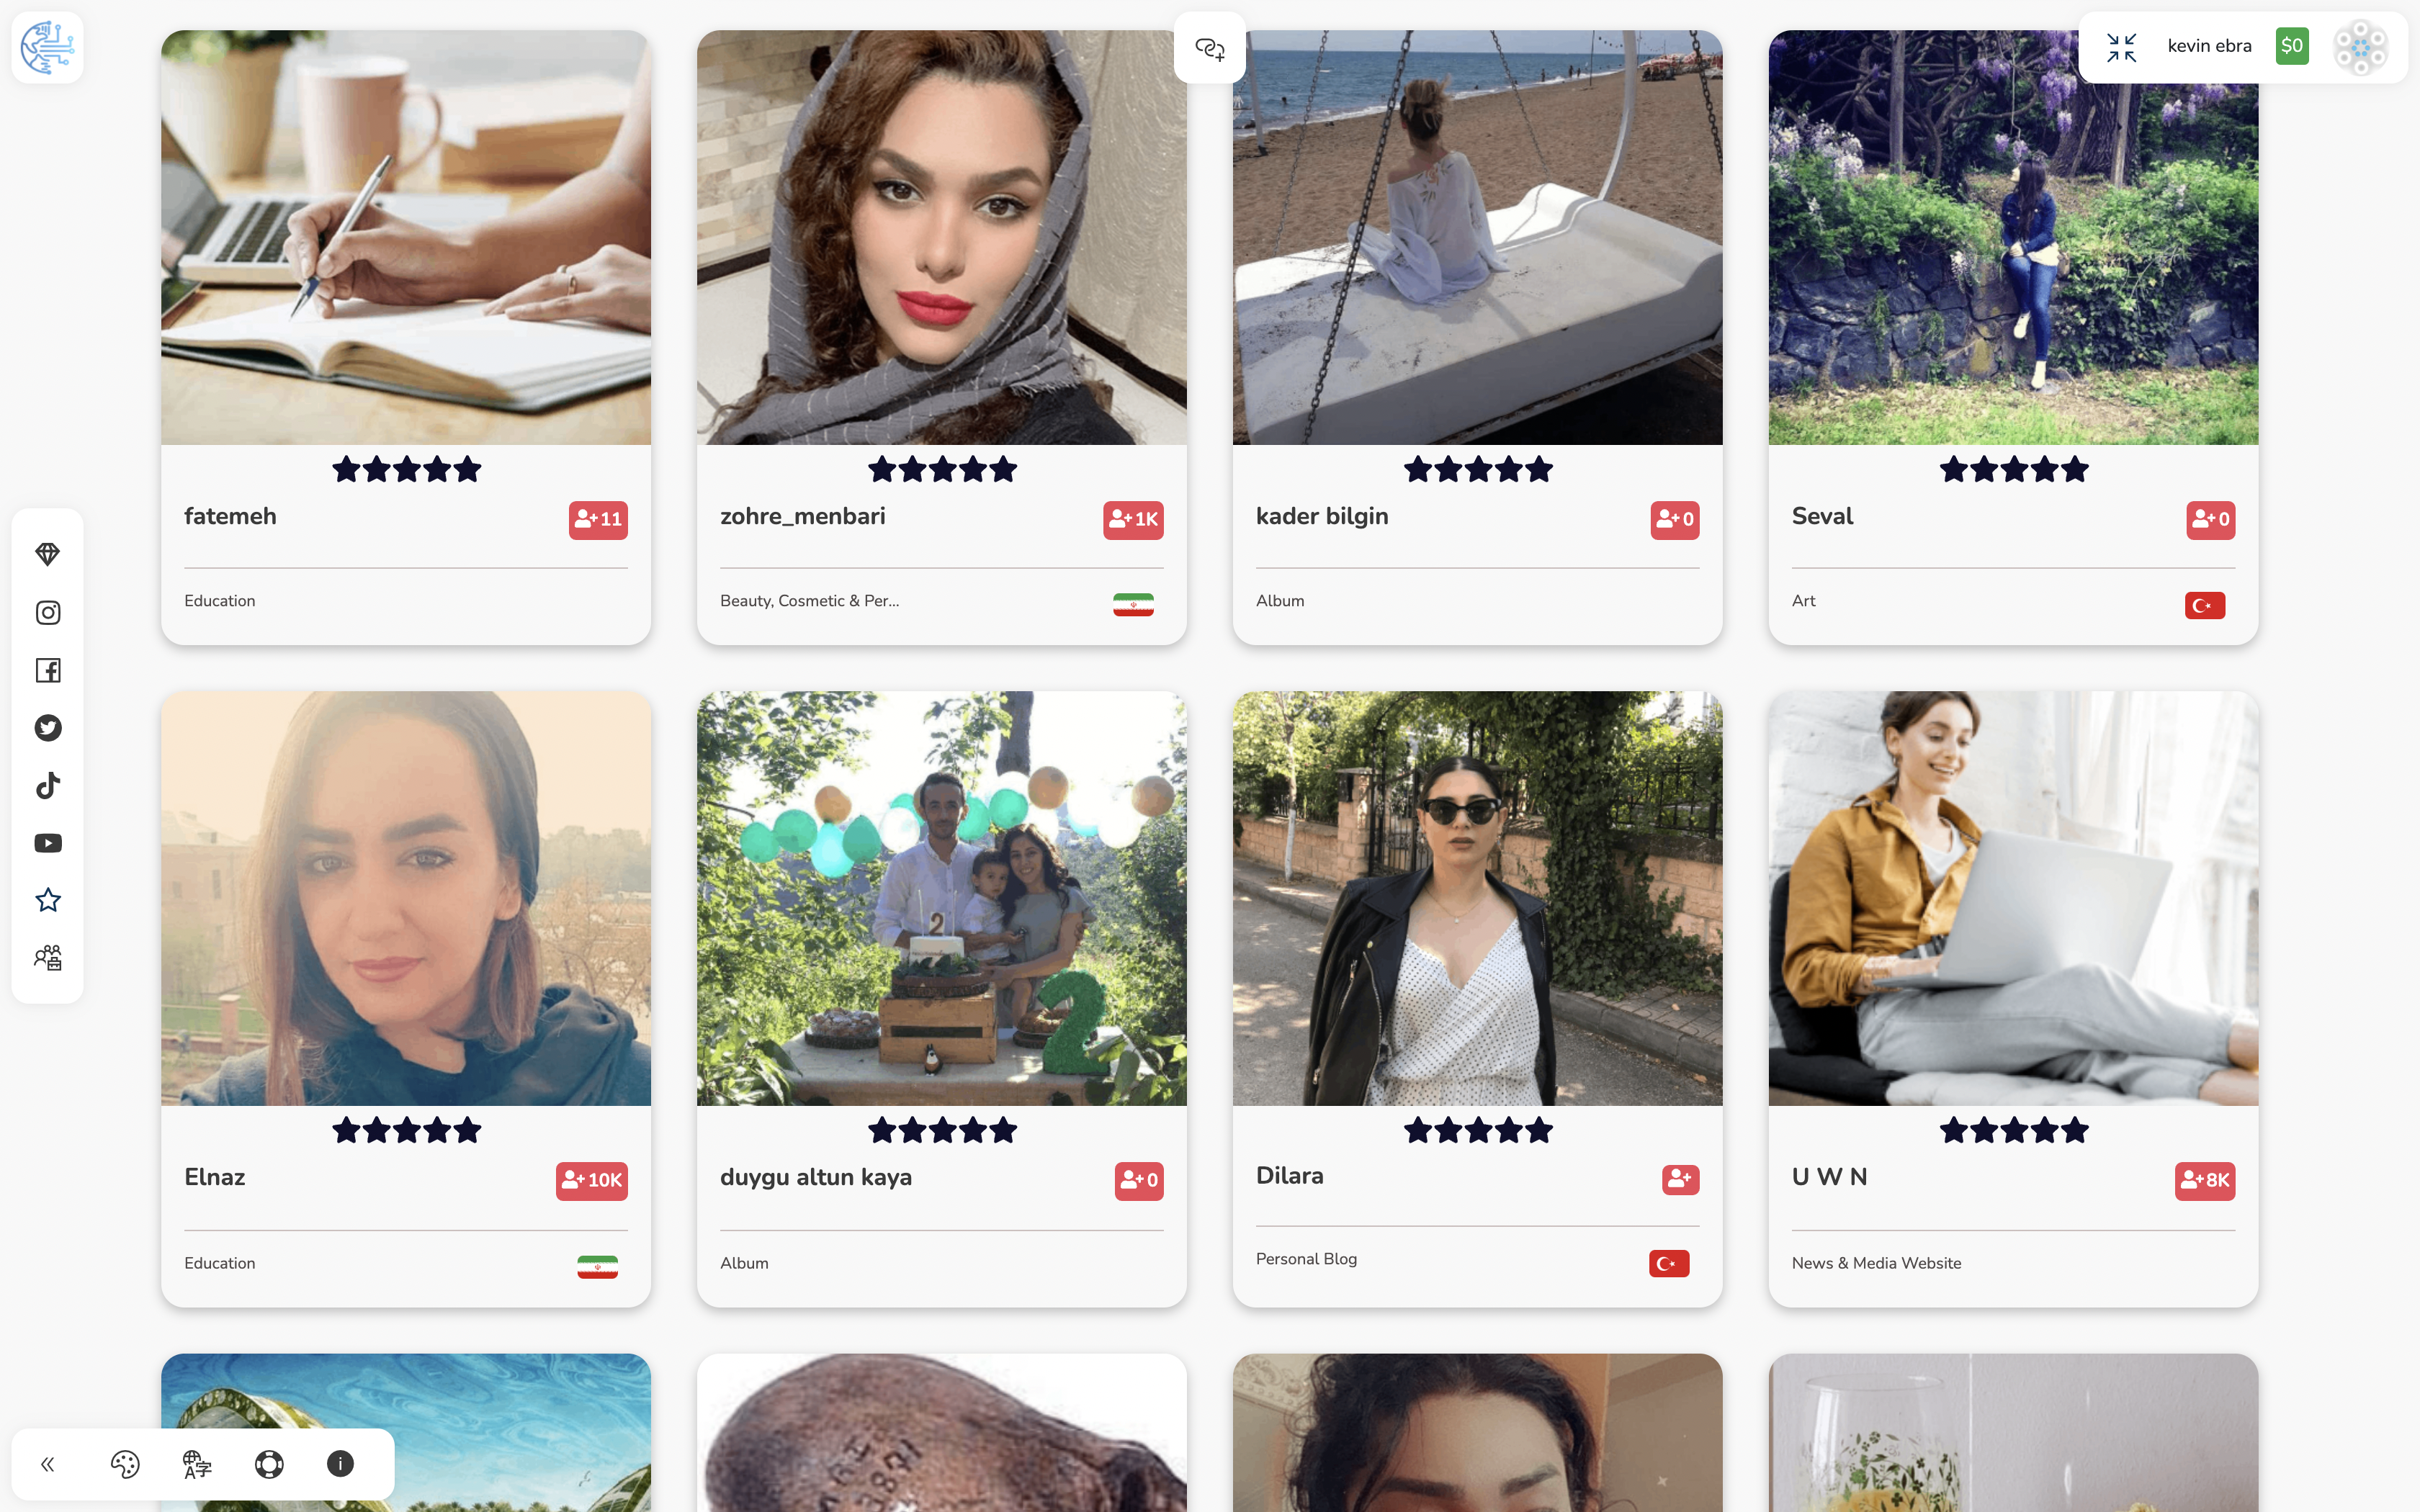
Task: Click the zohre_menbari profile name
Action: point(803,516)
